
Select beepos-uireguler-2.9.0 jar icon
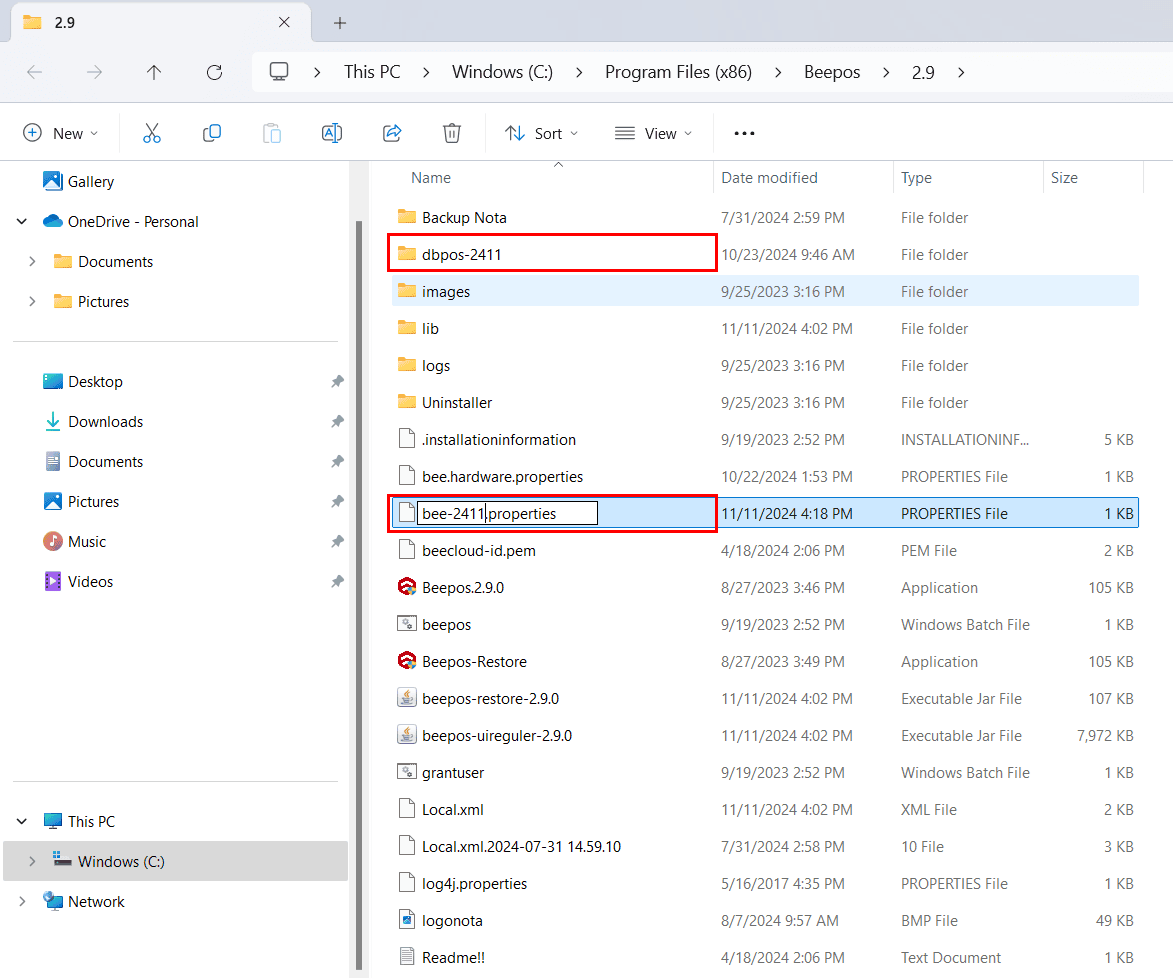pos(407,736)
